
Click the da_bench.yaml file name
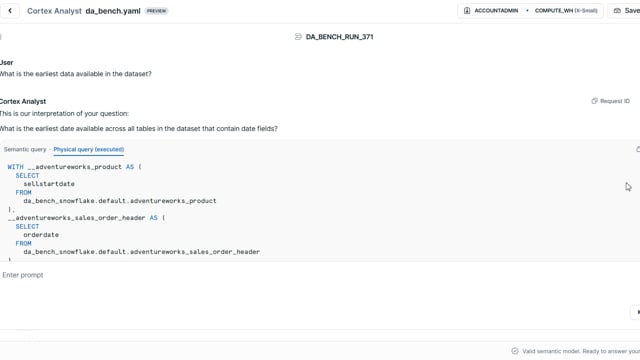pos(113,11)
